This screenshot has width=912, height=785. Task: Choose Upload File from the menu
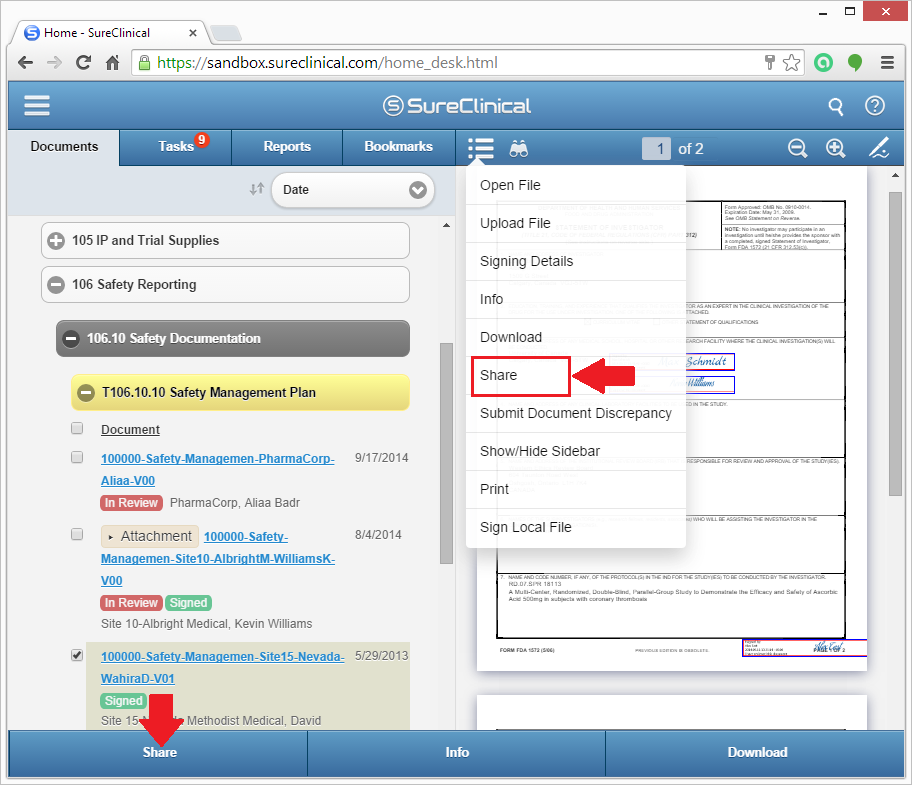pyautogui.click(x=576, y=223)
